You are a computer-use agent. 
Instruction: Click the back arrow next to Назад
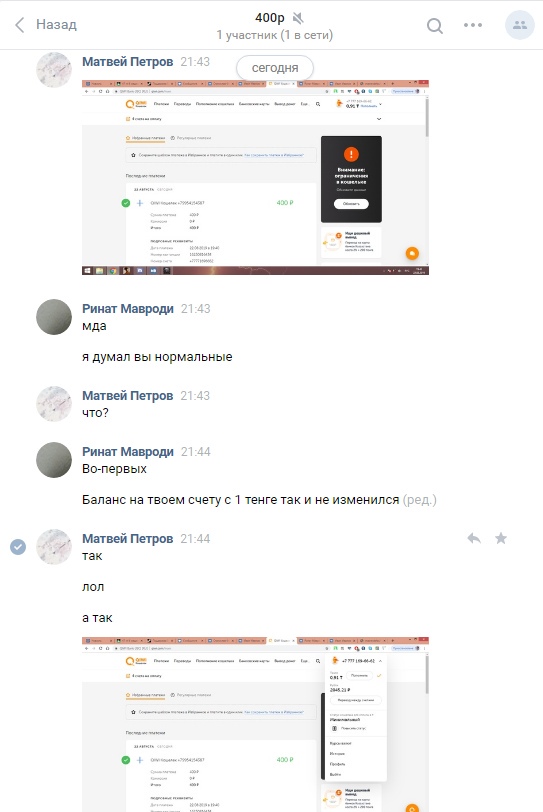(x=20, y=25)
